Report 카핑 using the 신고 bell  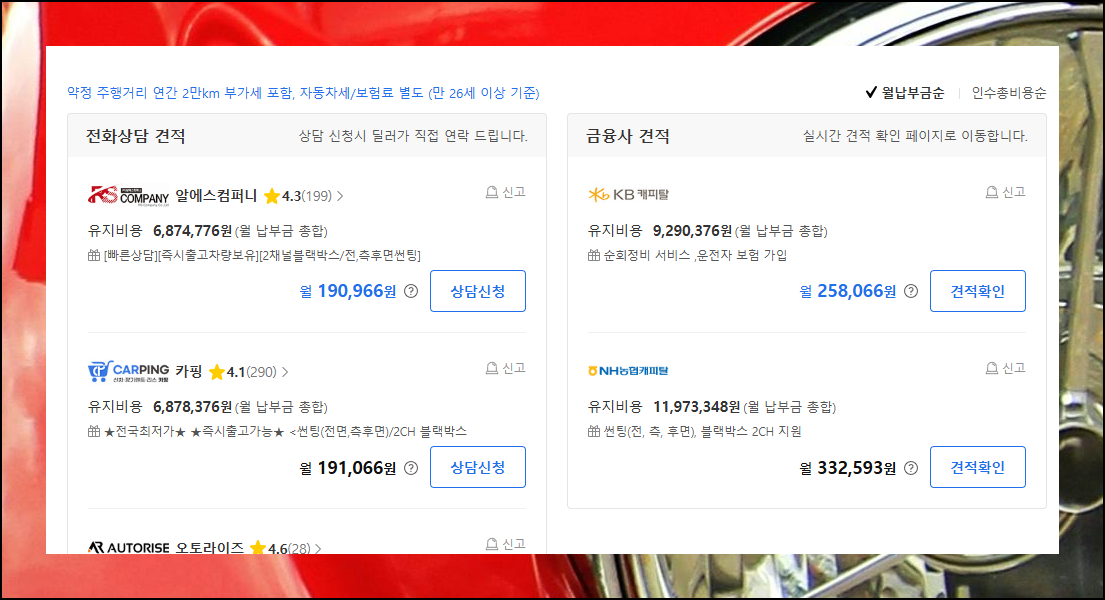(505, 368)
